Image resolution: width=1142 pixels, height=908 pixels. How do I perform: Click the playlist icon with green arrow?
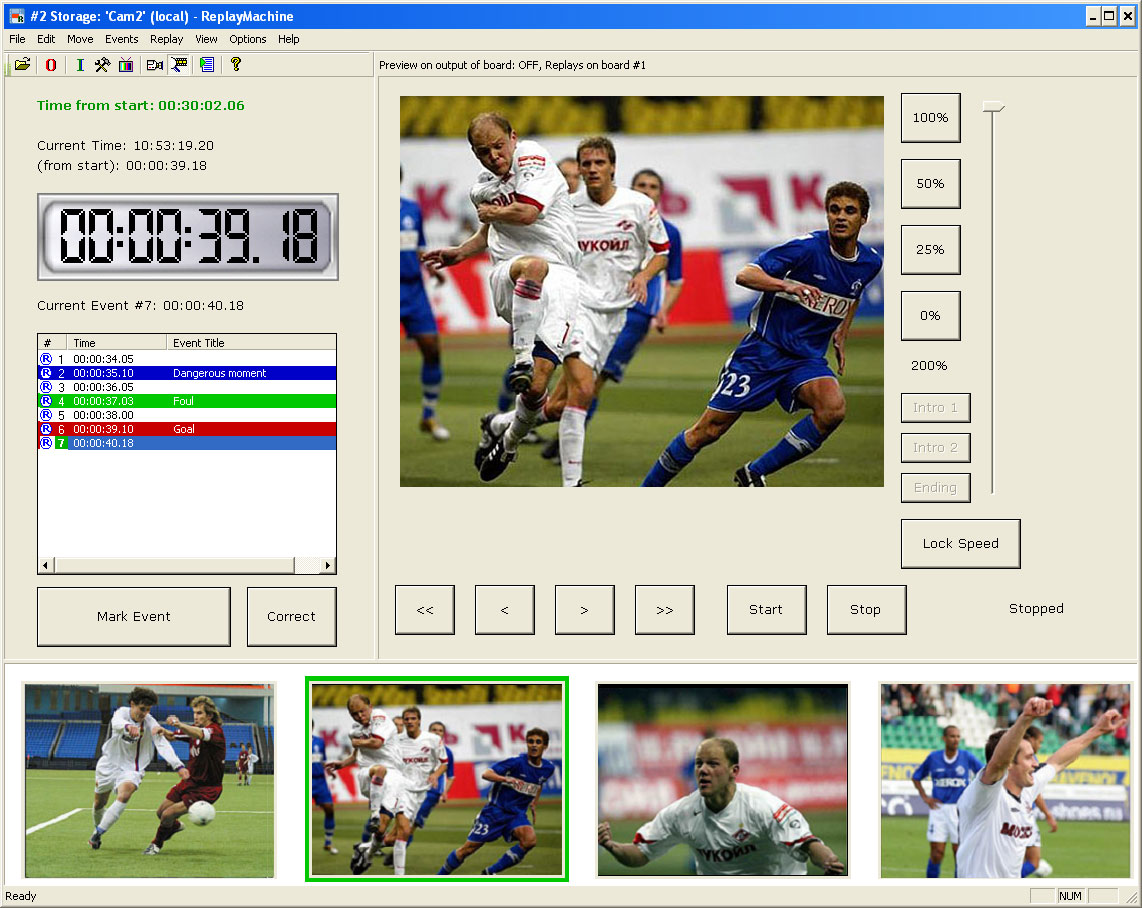coord(207,65)
